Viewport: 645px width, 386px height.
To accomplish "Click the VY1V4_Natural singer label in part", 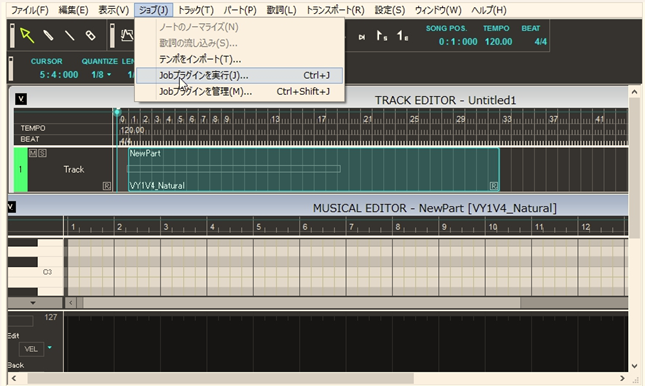I will [157, 186].
